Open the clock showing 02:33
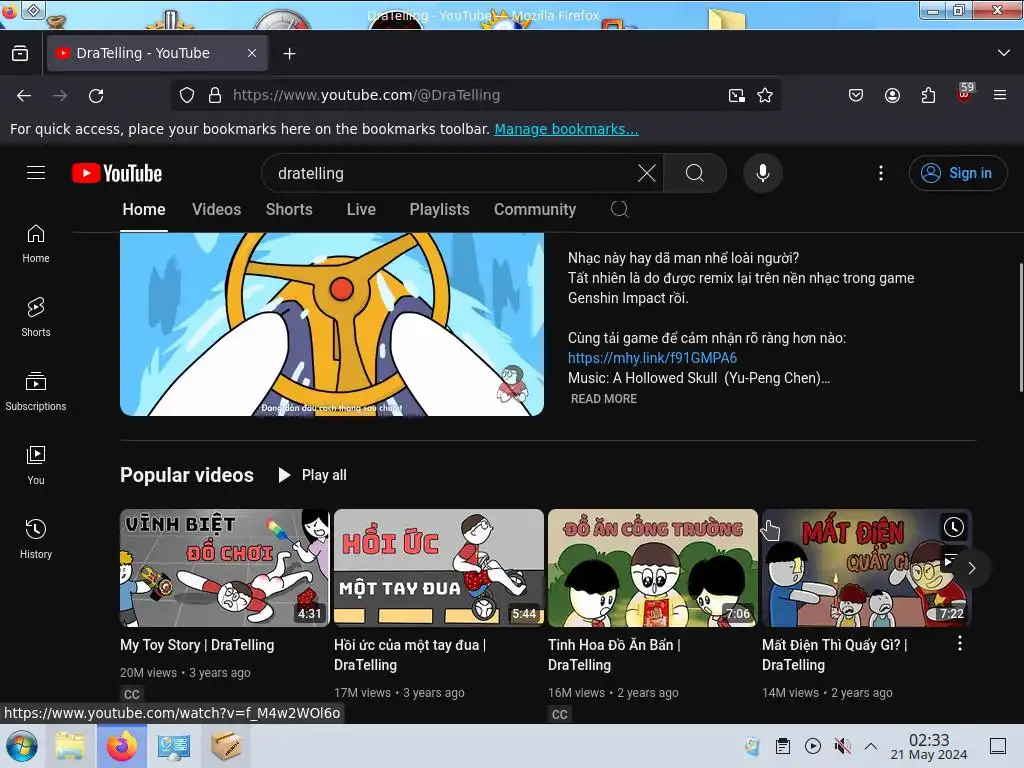1024x768 pixels. (x=929, y=746)
